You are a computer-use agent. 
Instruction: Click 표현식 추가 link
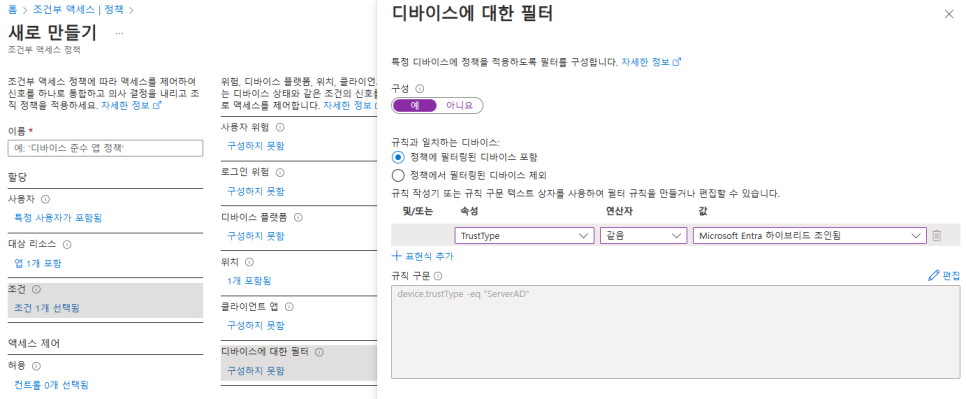pos(429,256)
